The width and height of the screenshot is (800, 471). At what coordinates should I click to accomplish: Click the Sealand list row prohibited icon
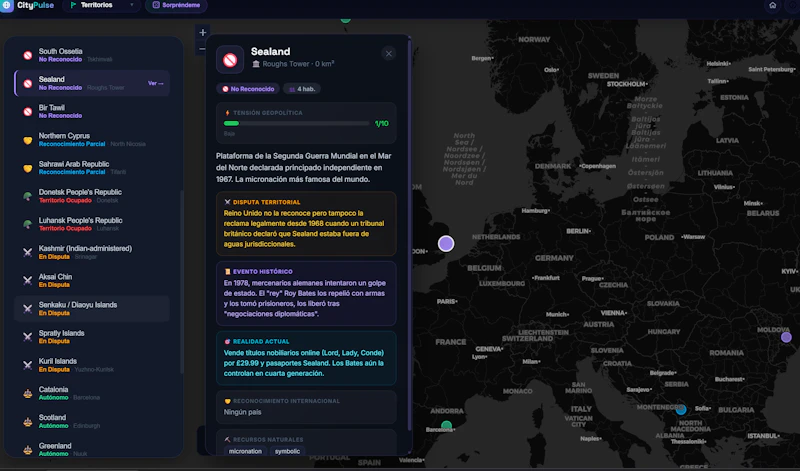tap(28, 83)
